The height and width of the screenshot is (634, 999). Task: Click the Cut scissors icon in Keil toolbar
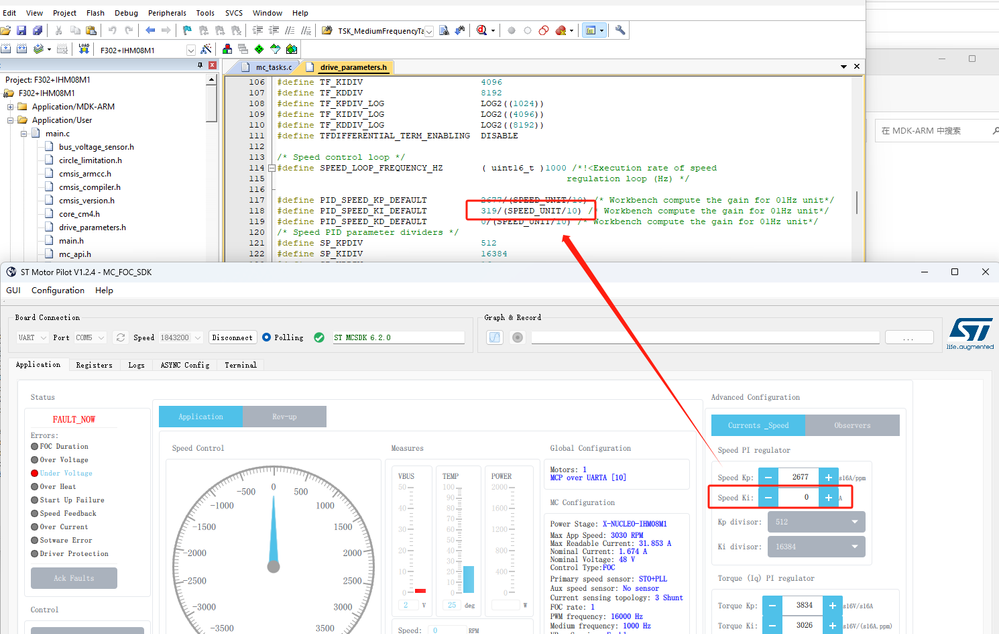click(x=59, y=31)
